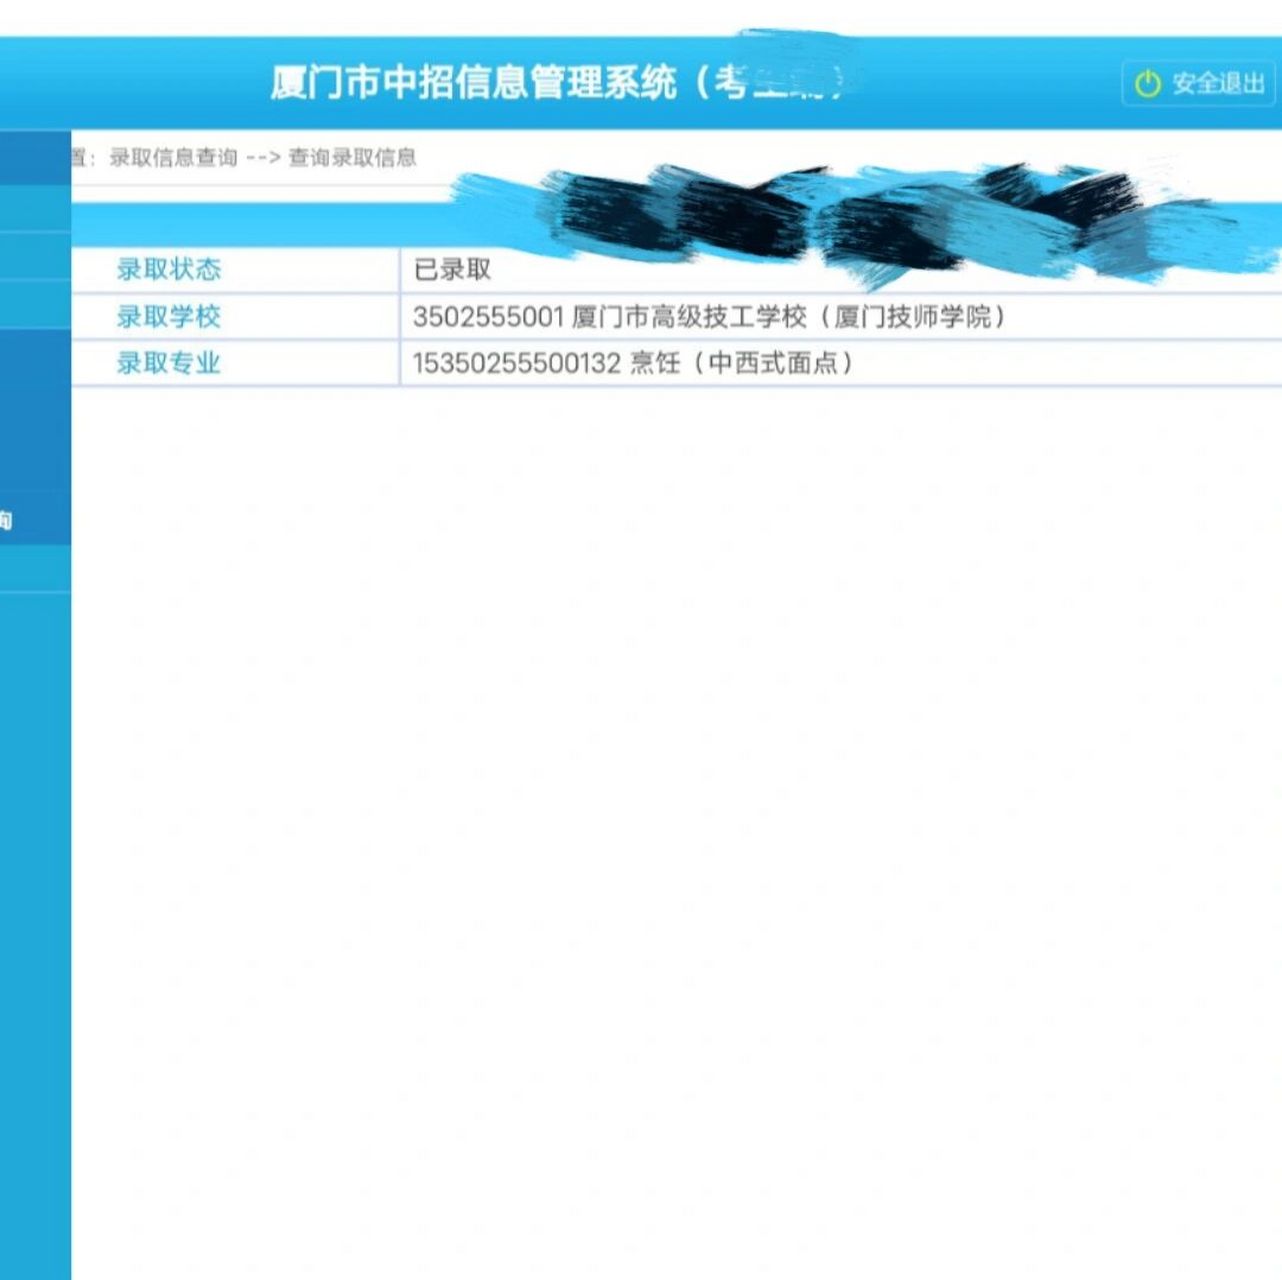This screenshot has height=1280, width=1282.
Task: Click the 查询录取信息 breadcrumb text
Action: 352,158
